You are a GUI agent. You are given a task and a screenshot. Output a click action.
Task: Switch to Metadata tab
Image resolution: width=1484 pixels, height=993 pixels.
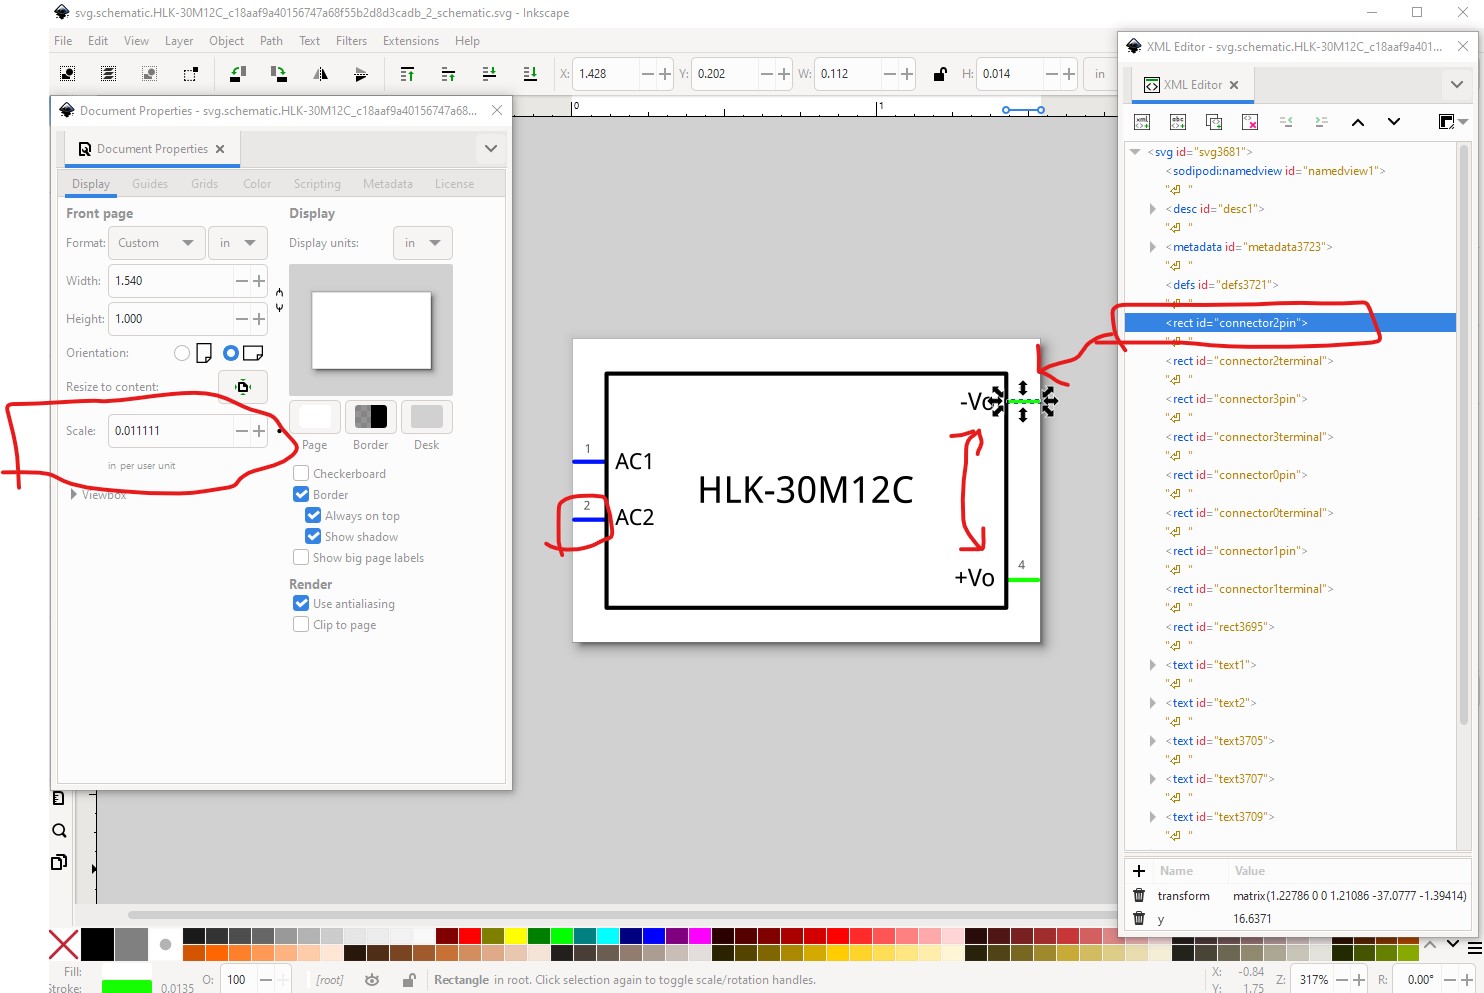coord(388,184)
